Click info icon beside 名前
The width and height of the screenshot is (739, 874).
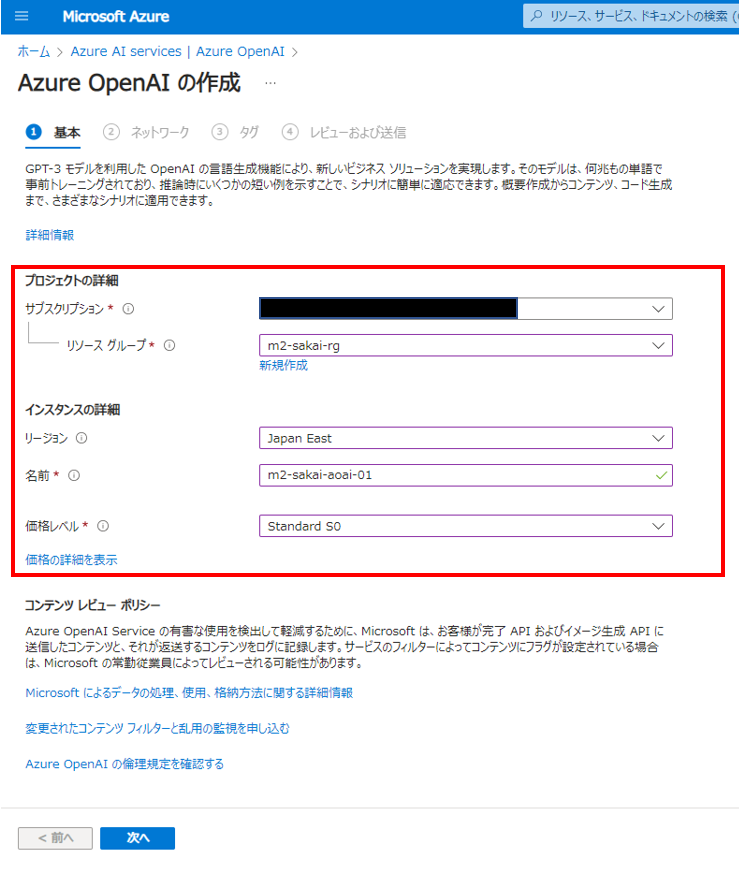click(x=74, y=475)
